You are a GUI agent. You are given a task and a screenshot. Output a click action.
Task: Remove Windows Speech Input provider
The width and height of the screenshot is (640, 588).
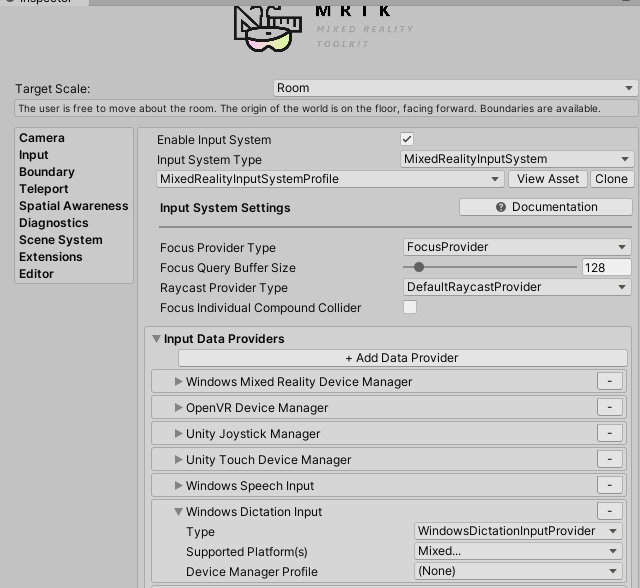tap(610, 485)
